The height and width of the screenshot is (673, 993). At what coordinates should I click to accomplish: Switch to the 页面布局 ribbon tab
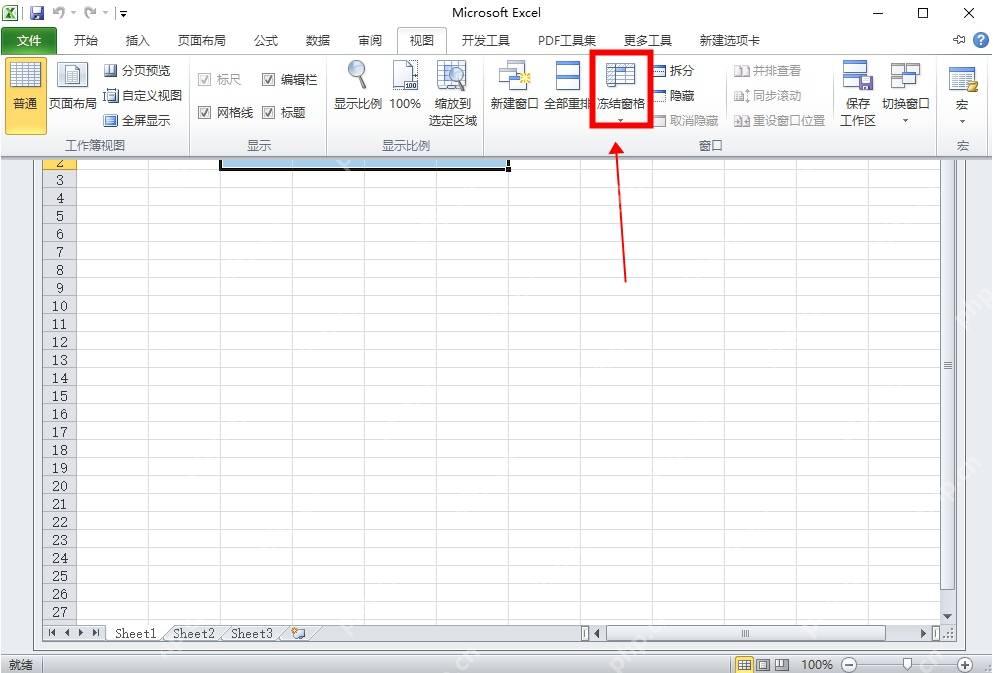201,41
